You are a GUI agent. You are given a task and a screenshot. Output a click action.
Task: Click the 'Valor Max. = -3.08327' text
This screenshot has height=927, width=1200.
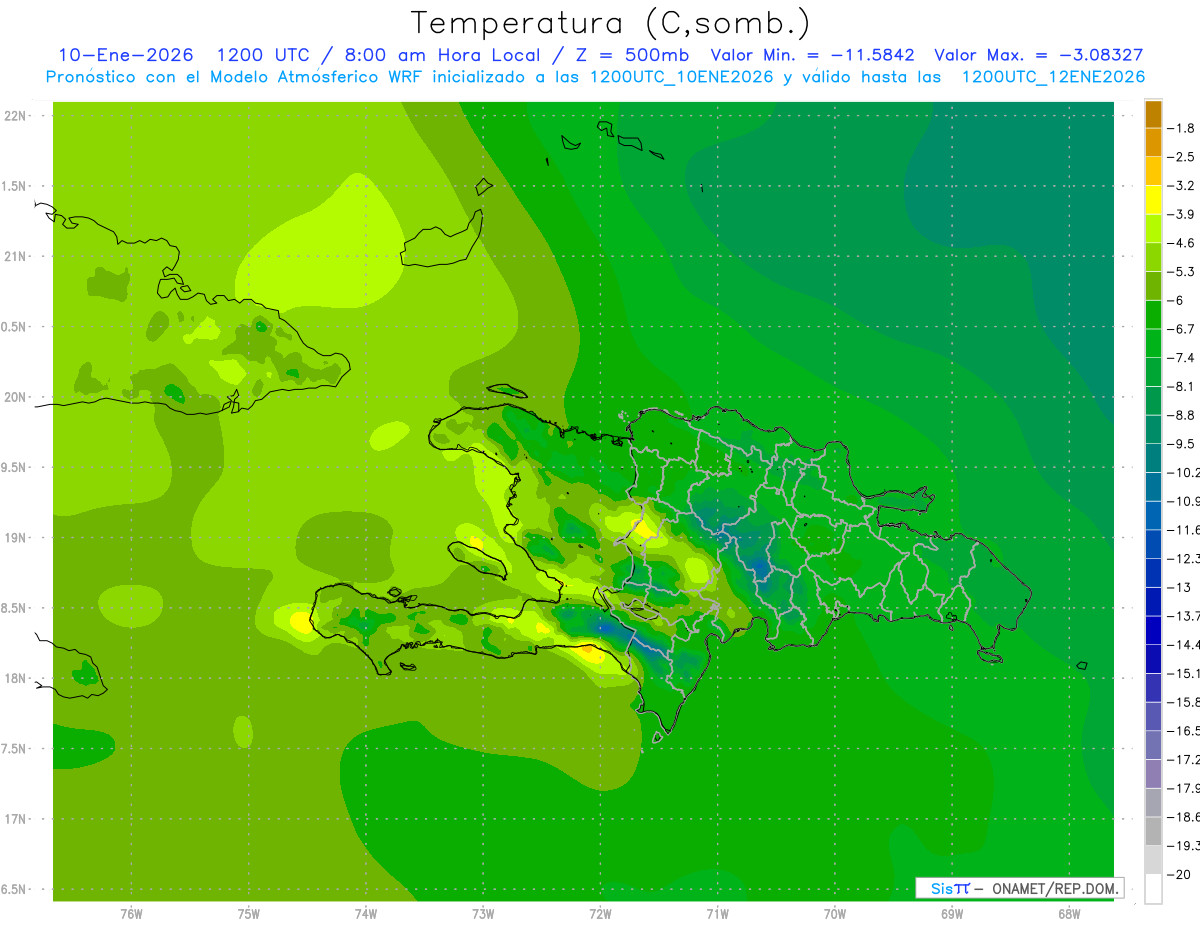pos(1038,55)
